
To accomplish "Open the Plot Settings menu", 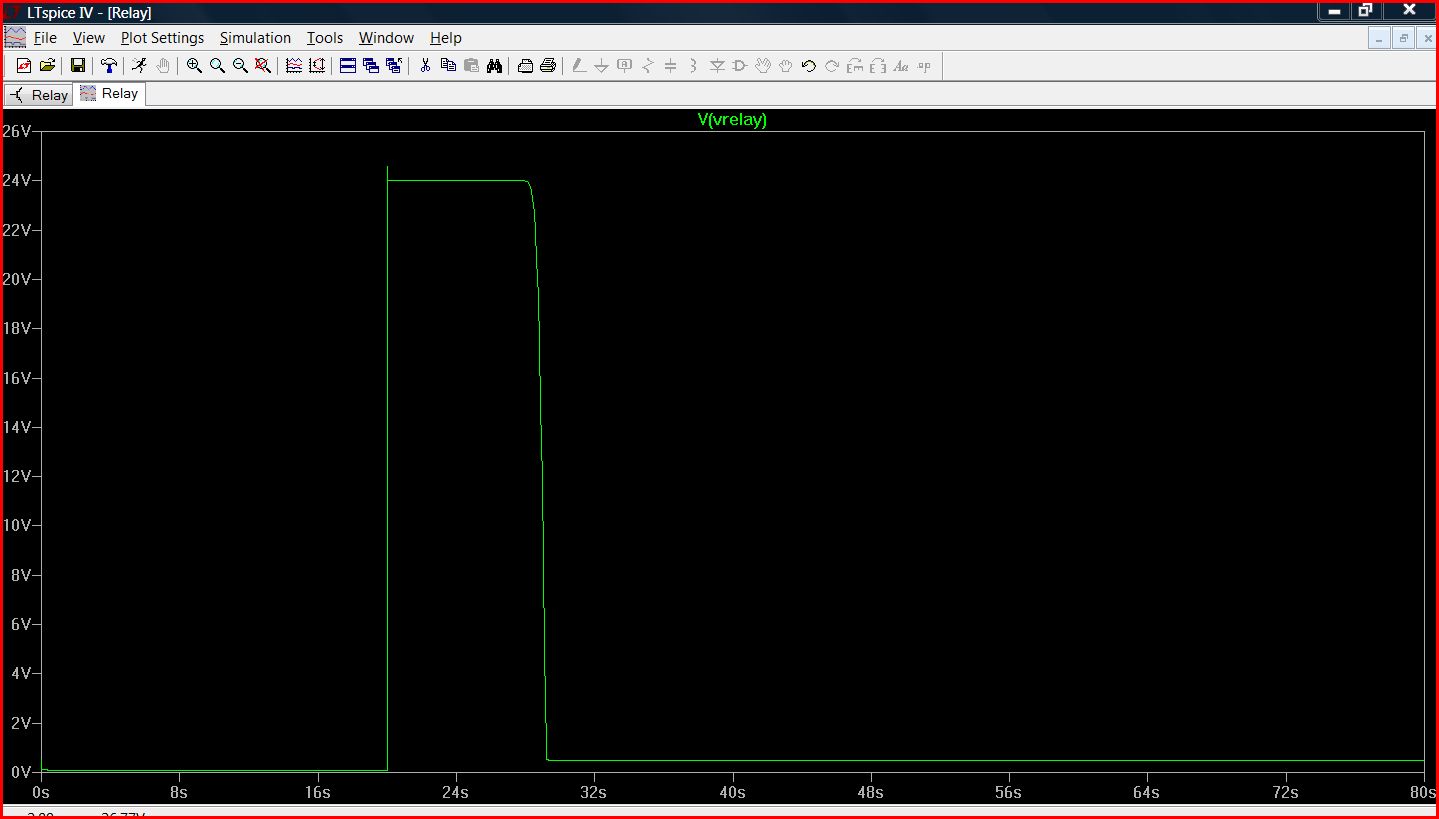I will (x=162, y=38).
